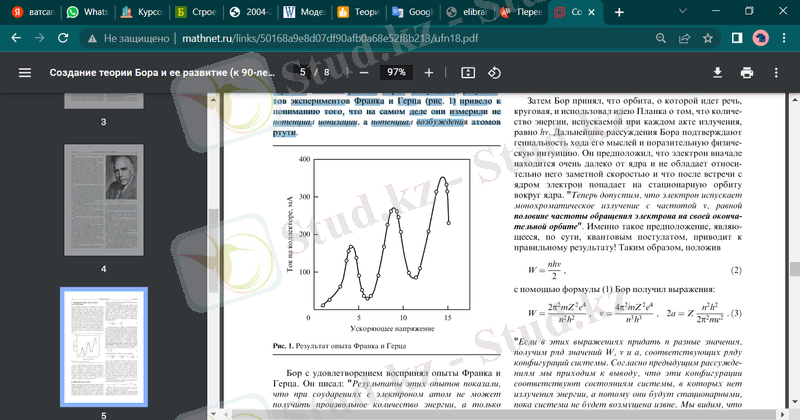Screen dimensions: 800x420
Task: Rotate the PDF counterclockwise
Action: tap(494, 73)
